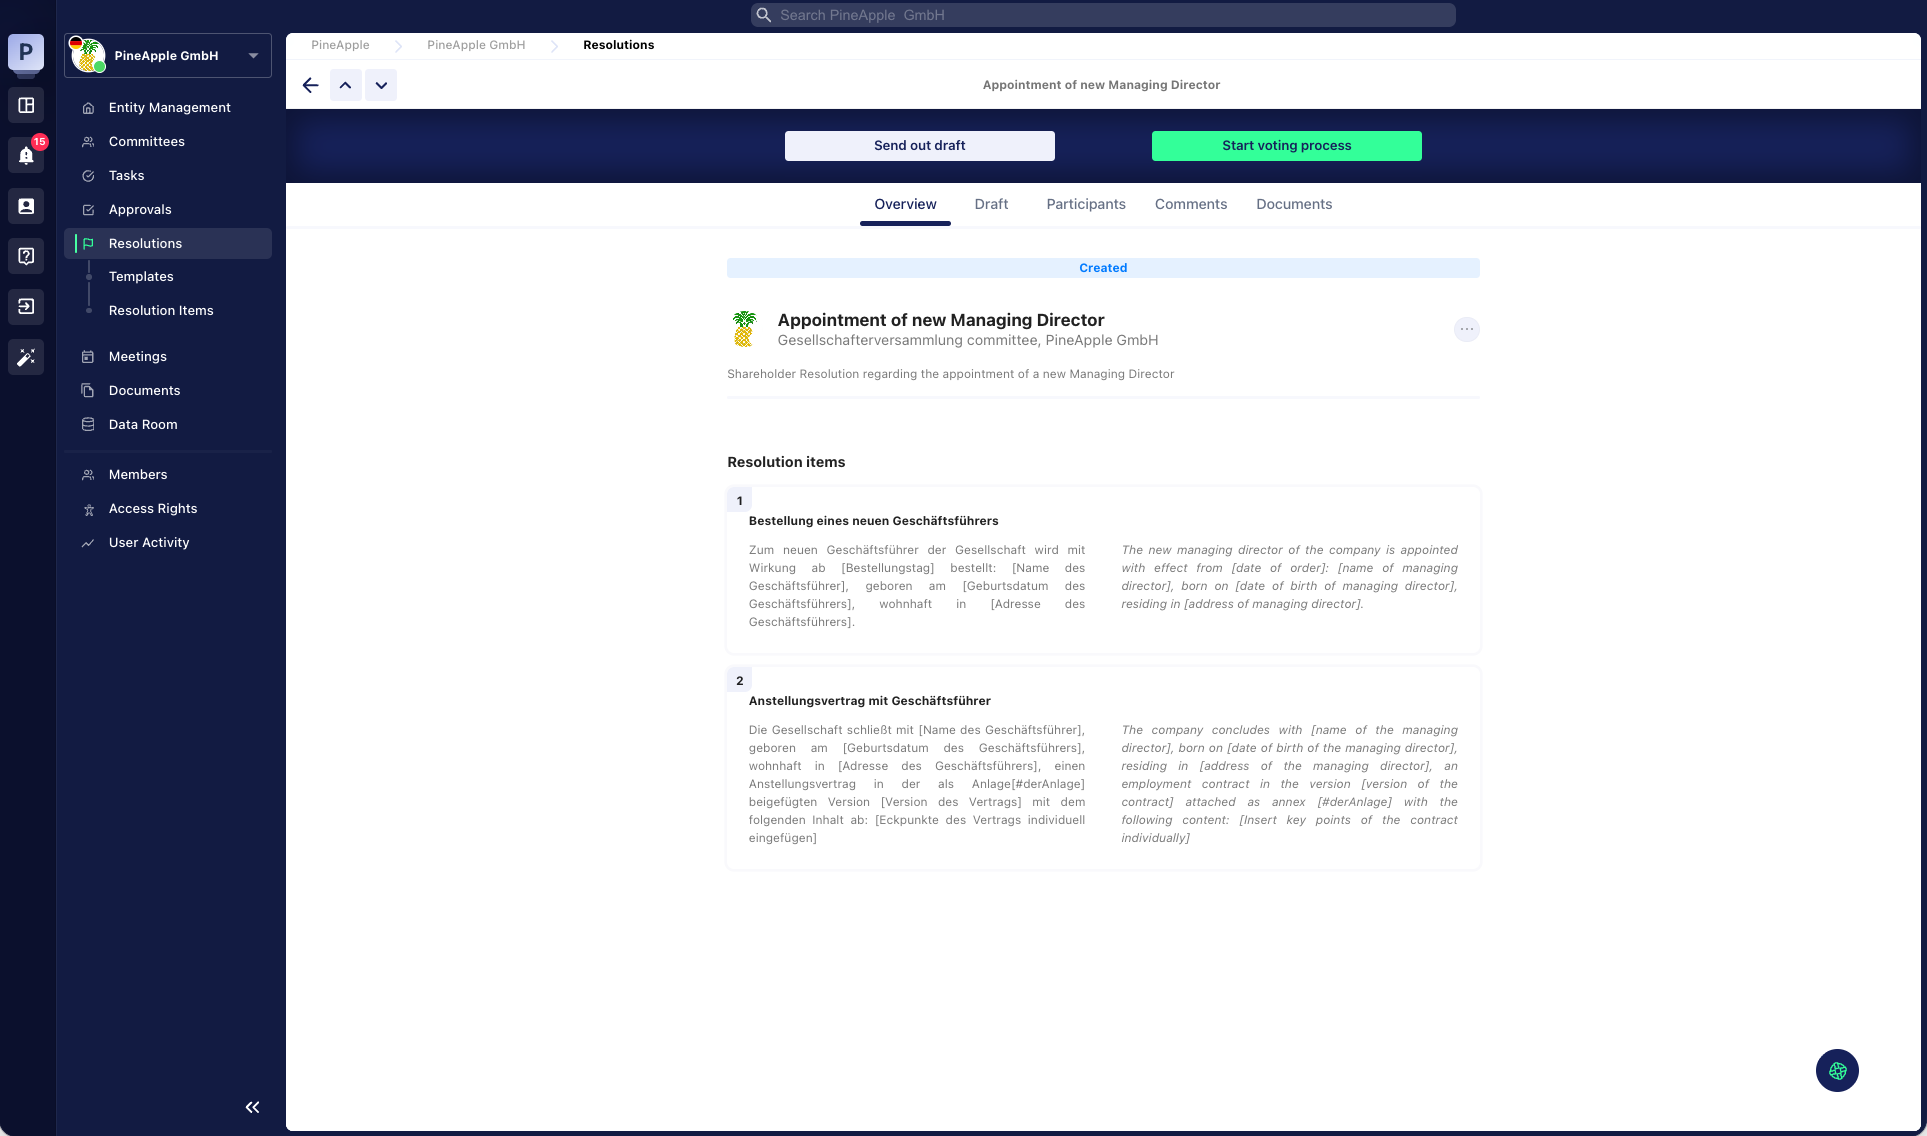Open the help question mark icon
Viewport: 1927px width, 1136px height.
click(26, 256)
